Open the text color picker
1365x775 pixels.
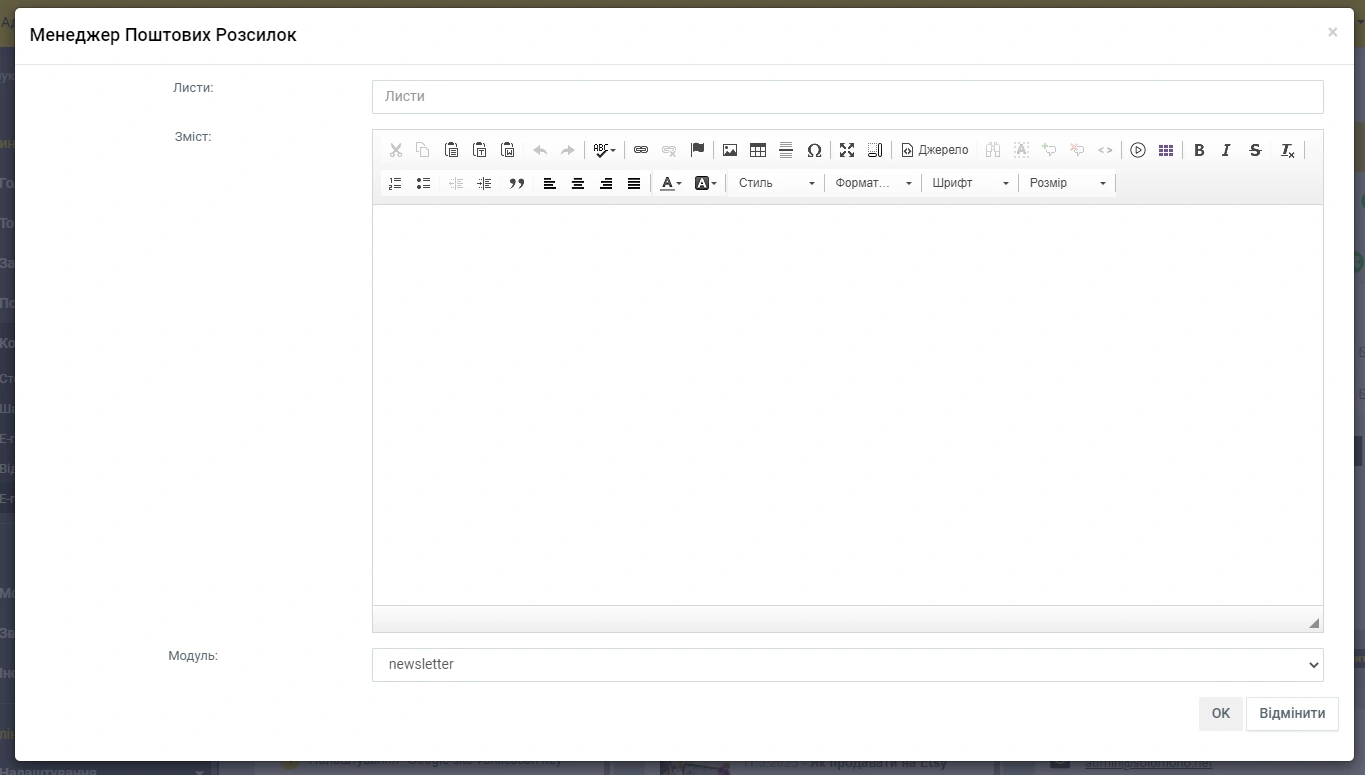click(x=670, y=183)
